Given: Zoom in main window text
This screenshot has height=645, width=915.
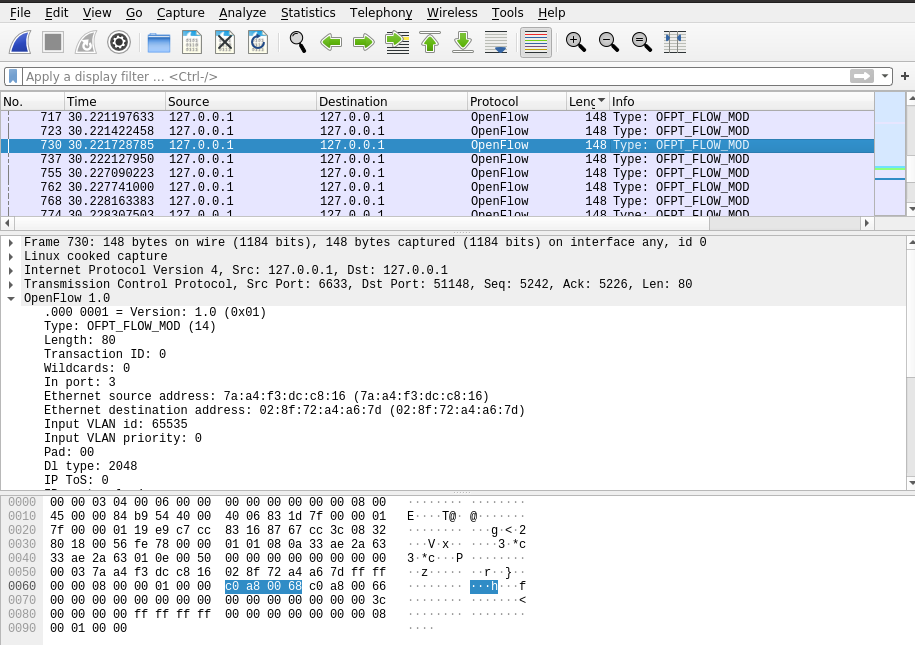Looking at the screenshot, I should [x=575, y=42].
